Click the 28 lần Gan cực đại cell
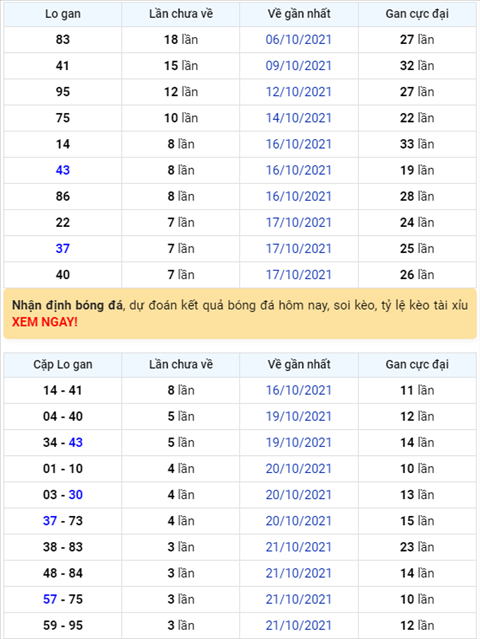The width and height of the screenshot is (480, 639). pos(417,196)
